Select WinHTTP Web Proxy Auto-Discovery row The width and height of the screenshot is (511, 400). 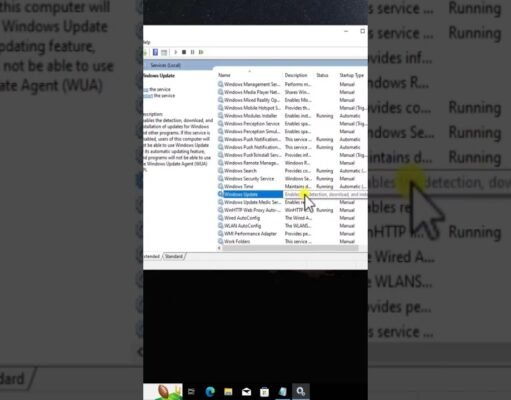pos(292,210)
